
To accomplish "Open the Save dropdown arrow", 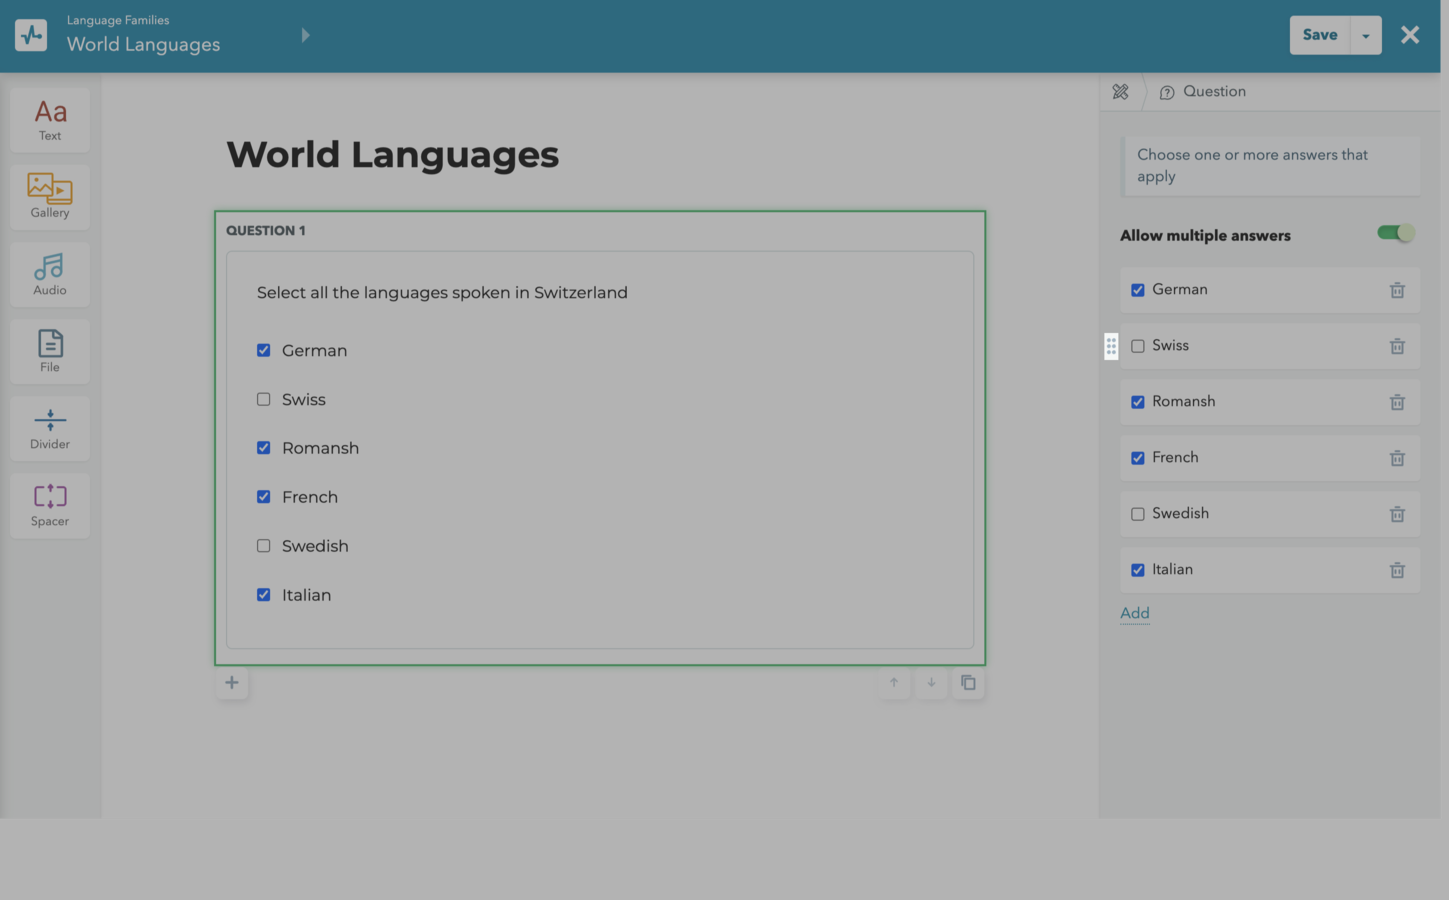I will coord(1366,35).
